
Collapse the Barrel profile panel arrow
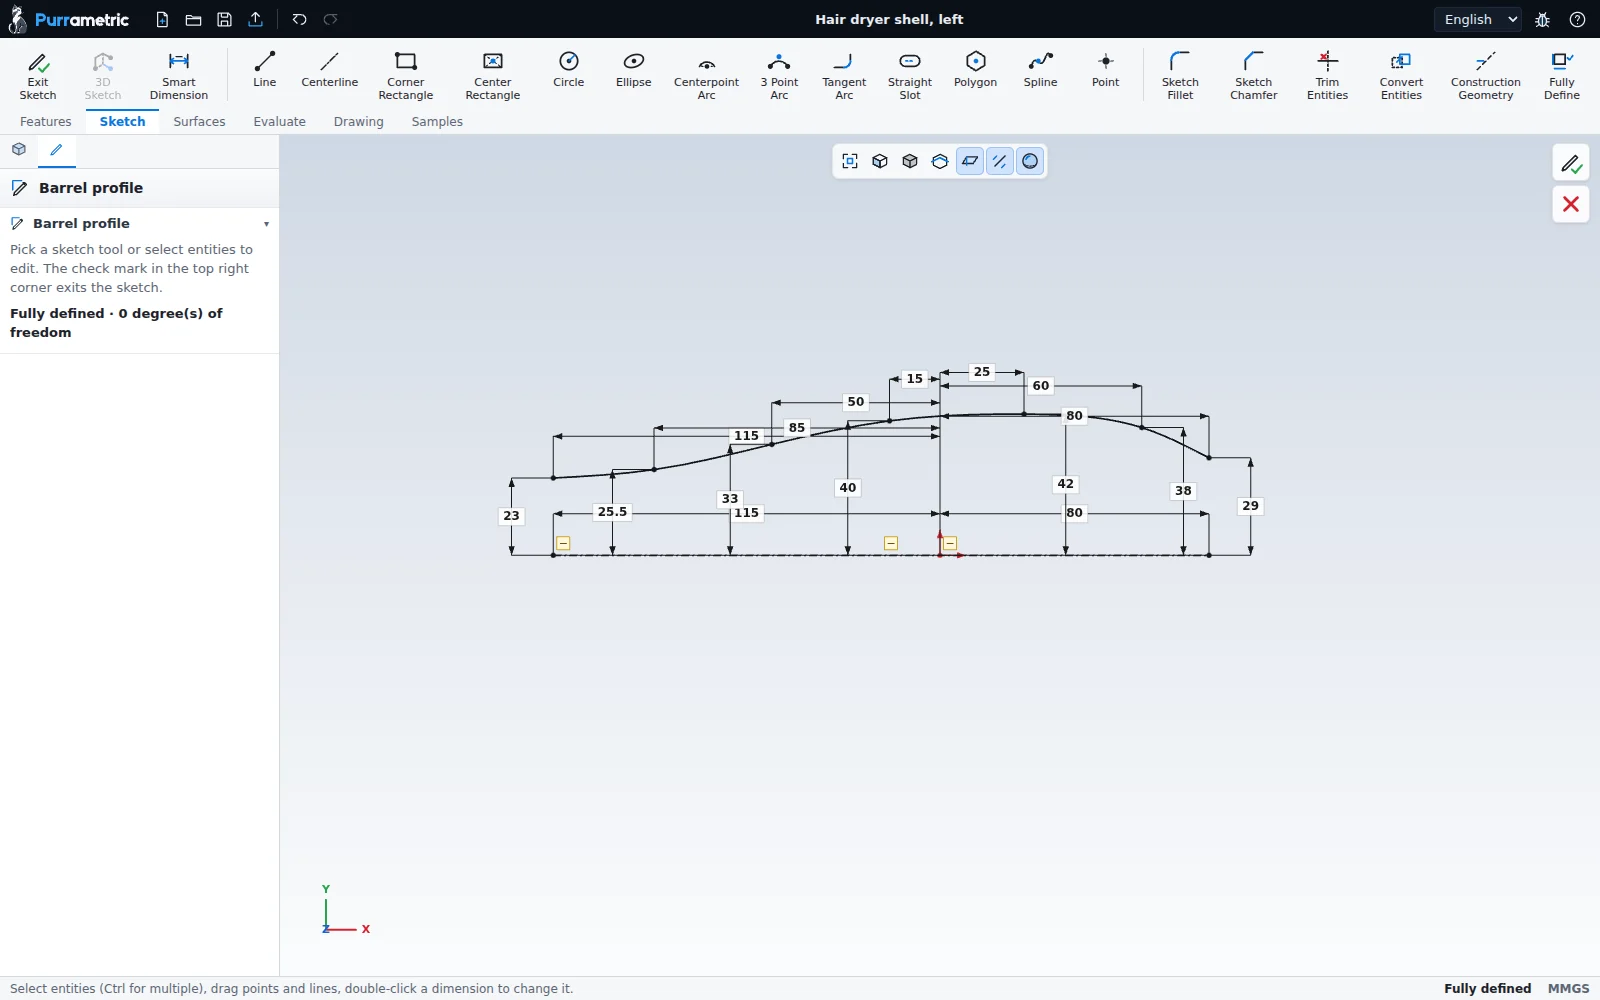tap(266, 224)
